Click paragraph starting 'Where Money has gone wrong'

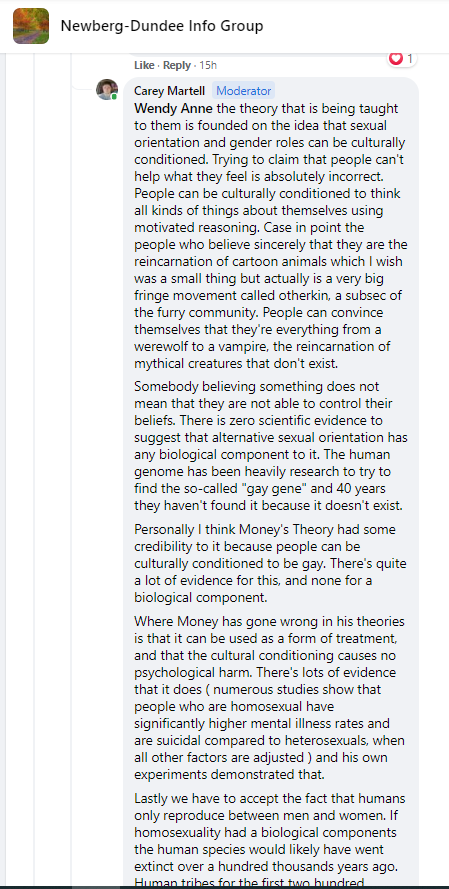tap(271, 698)
